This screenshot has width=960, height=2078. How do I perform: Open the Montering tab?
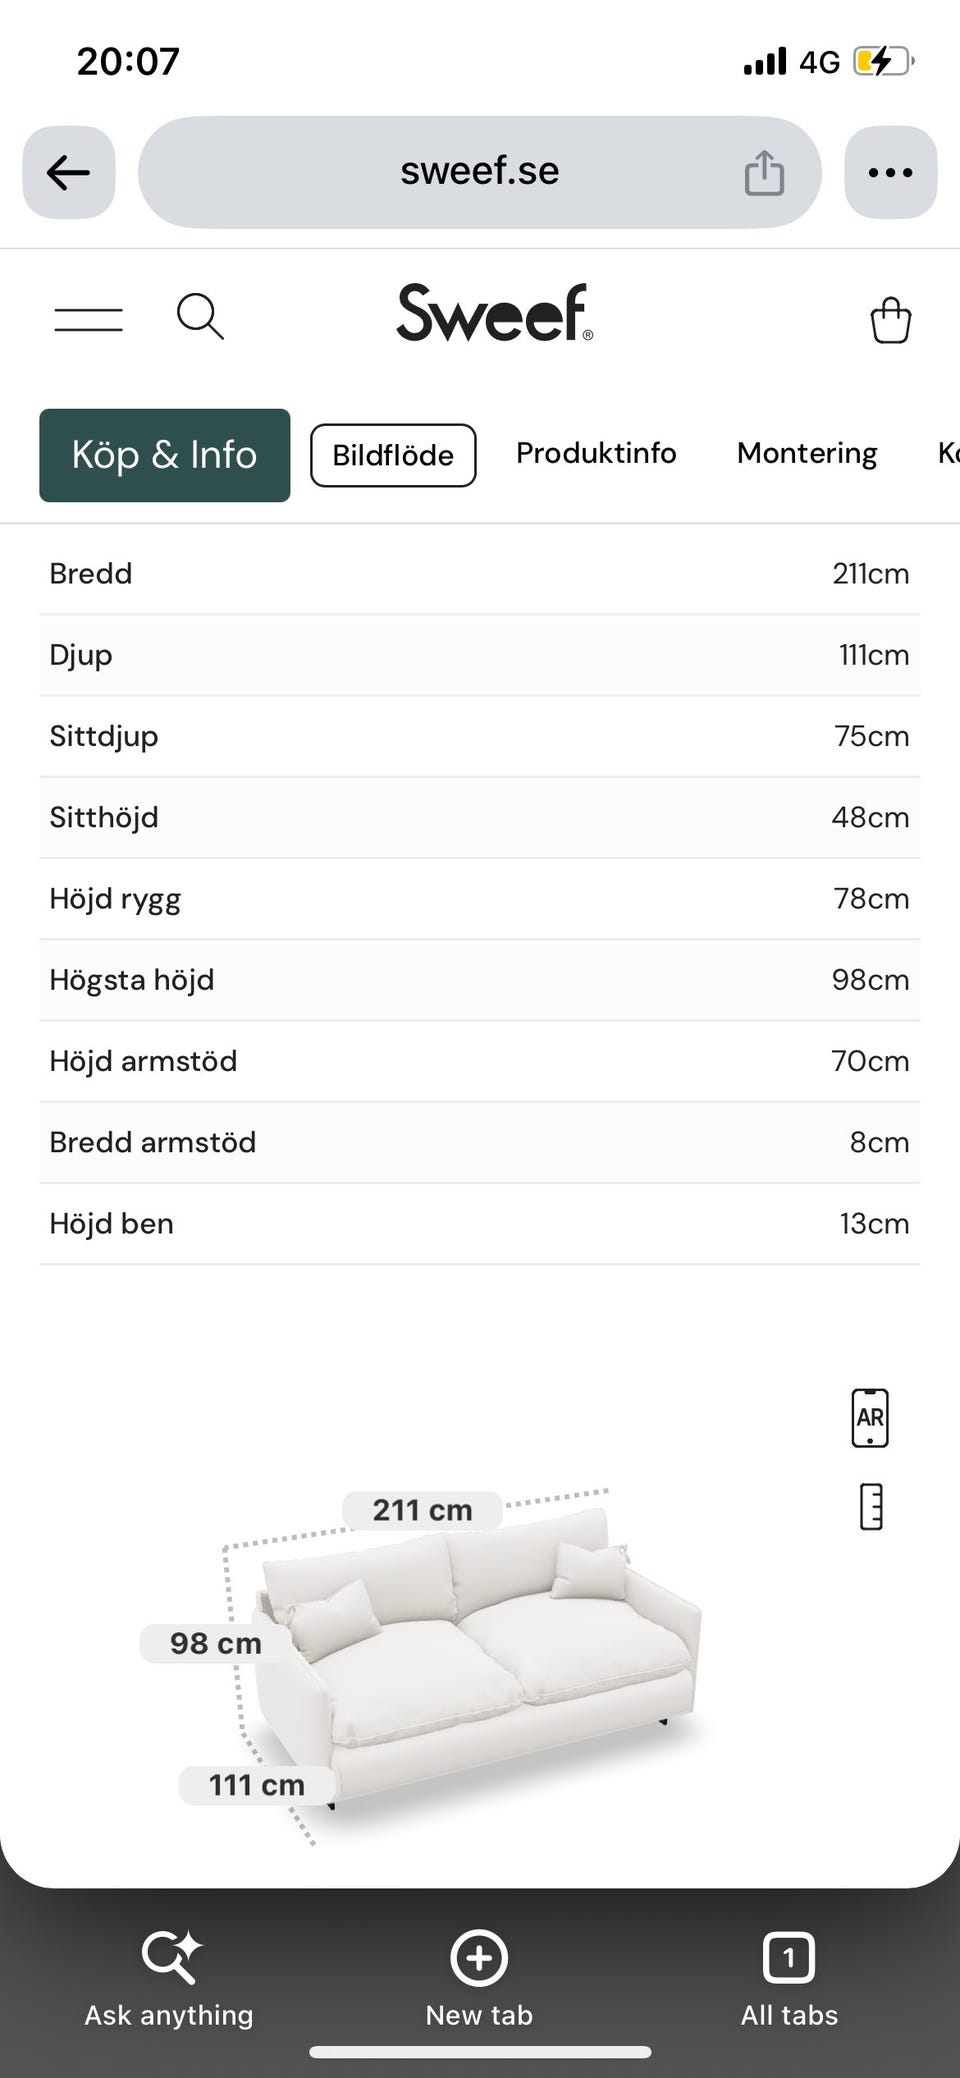point(807,453)
